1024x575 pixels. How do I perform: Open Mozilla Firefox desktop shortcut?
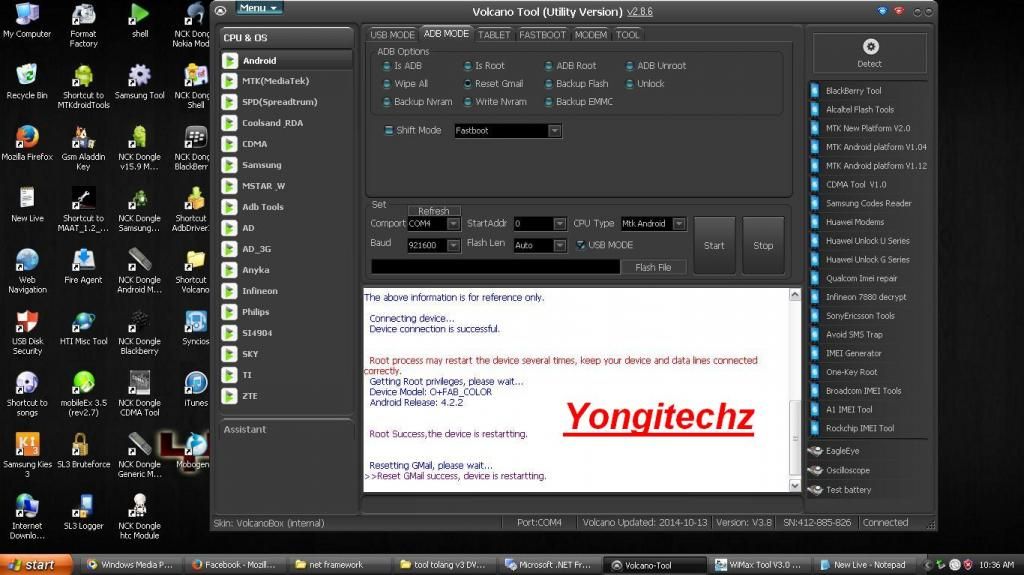tap(27, 143)
